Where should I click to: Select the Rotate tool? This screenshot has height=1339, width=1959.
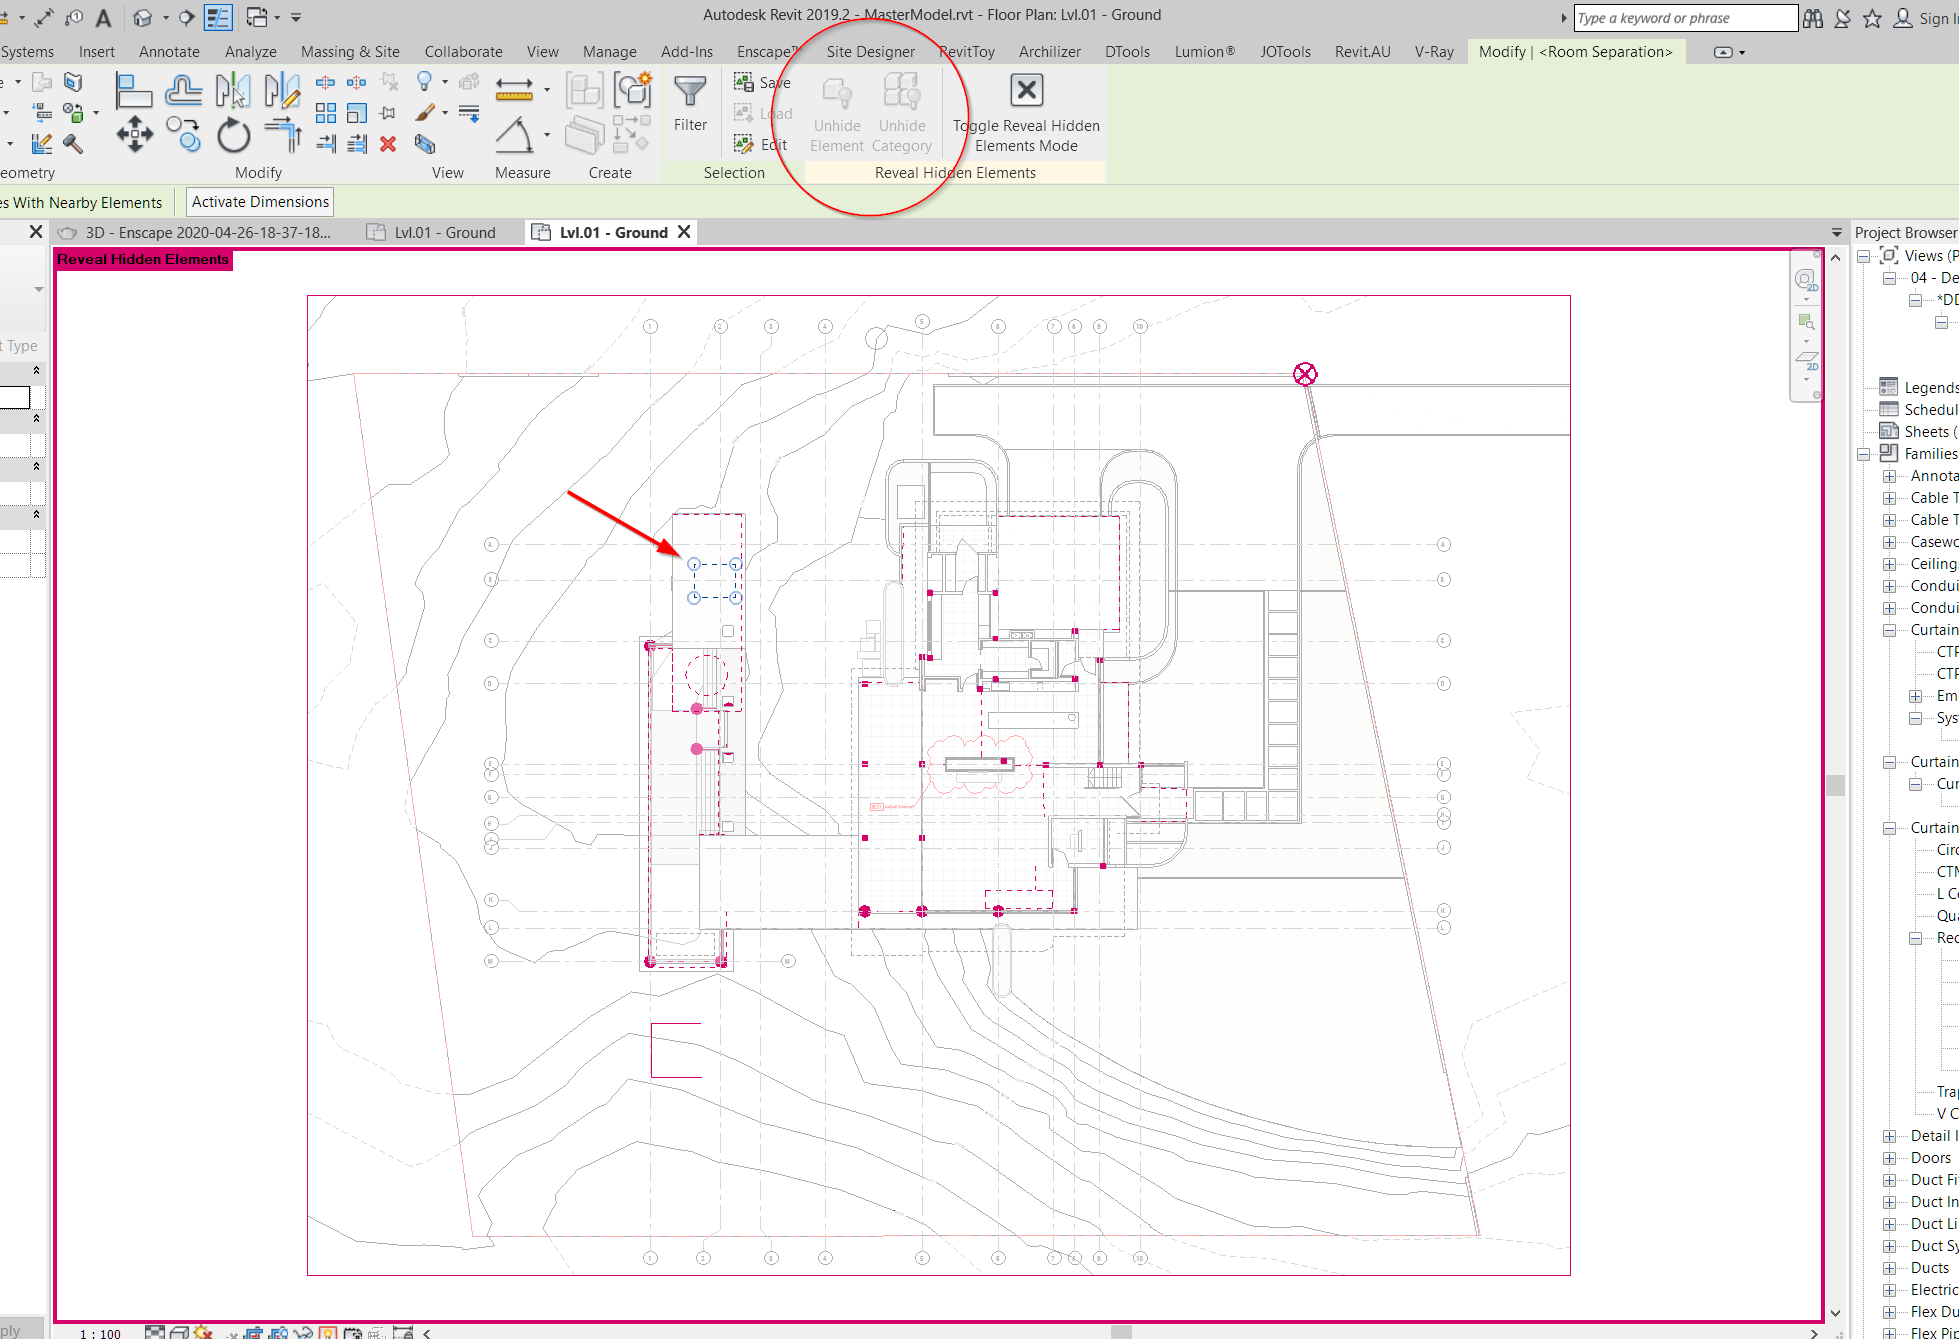click(234, 134)
